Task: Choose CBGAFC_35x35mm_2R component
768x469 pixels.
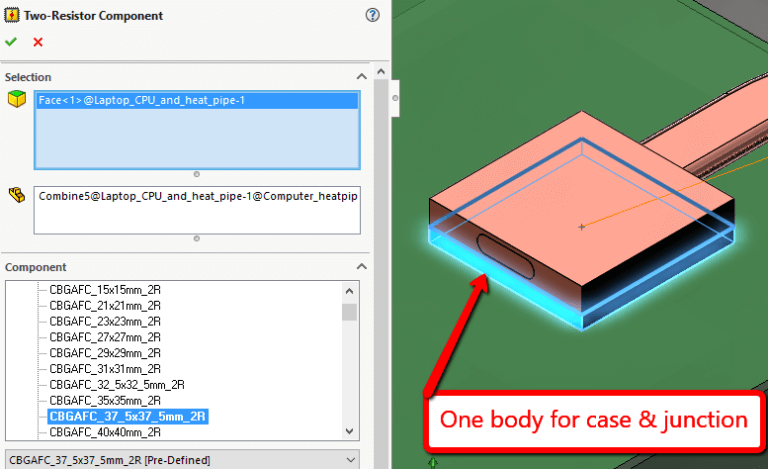Action: tap(103, 400)
